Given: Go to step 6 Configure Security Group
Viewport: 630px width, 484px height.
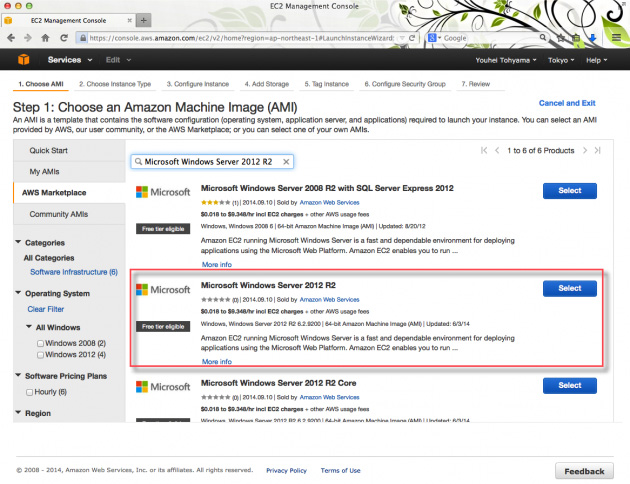Looking at the screenshot, I should pos(405,84).
